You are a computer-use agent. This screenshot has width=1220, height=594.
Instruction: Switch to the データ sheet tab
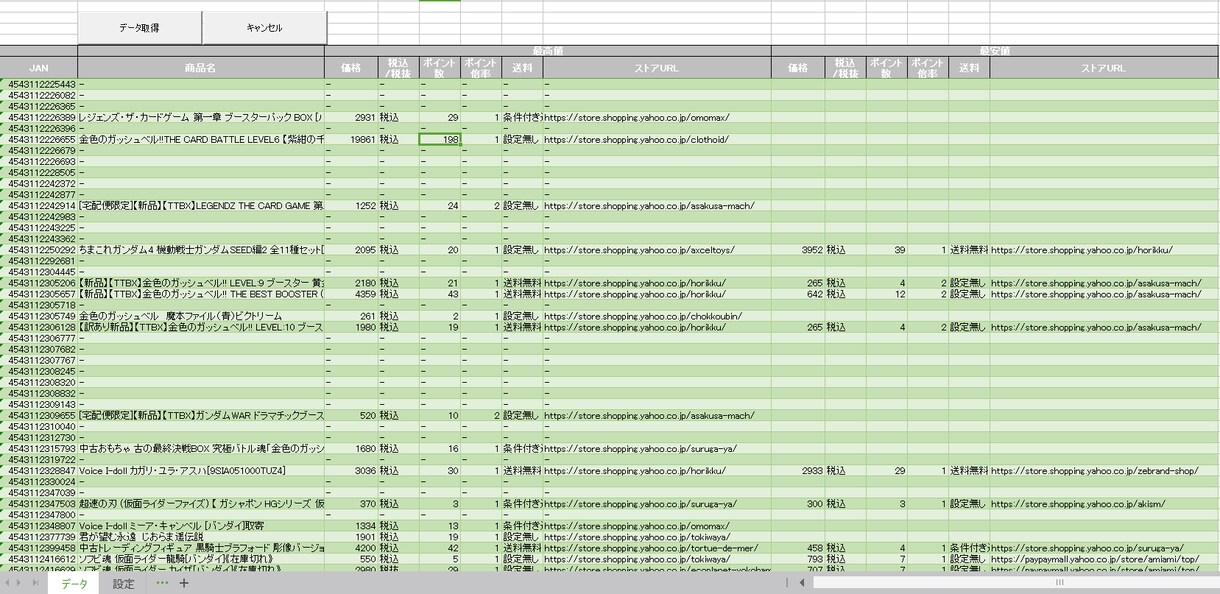click(74, 584)
